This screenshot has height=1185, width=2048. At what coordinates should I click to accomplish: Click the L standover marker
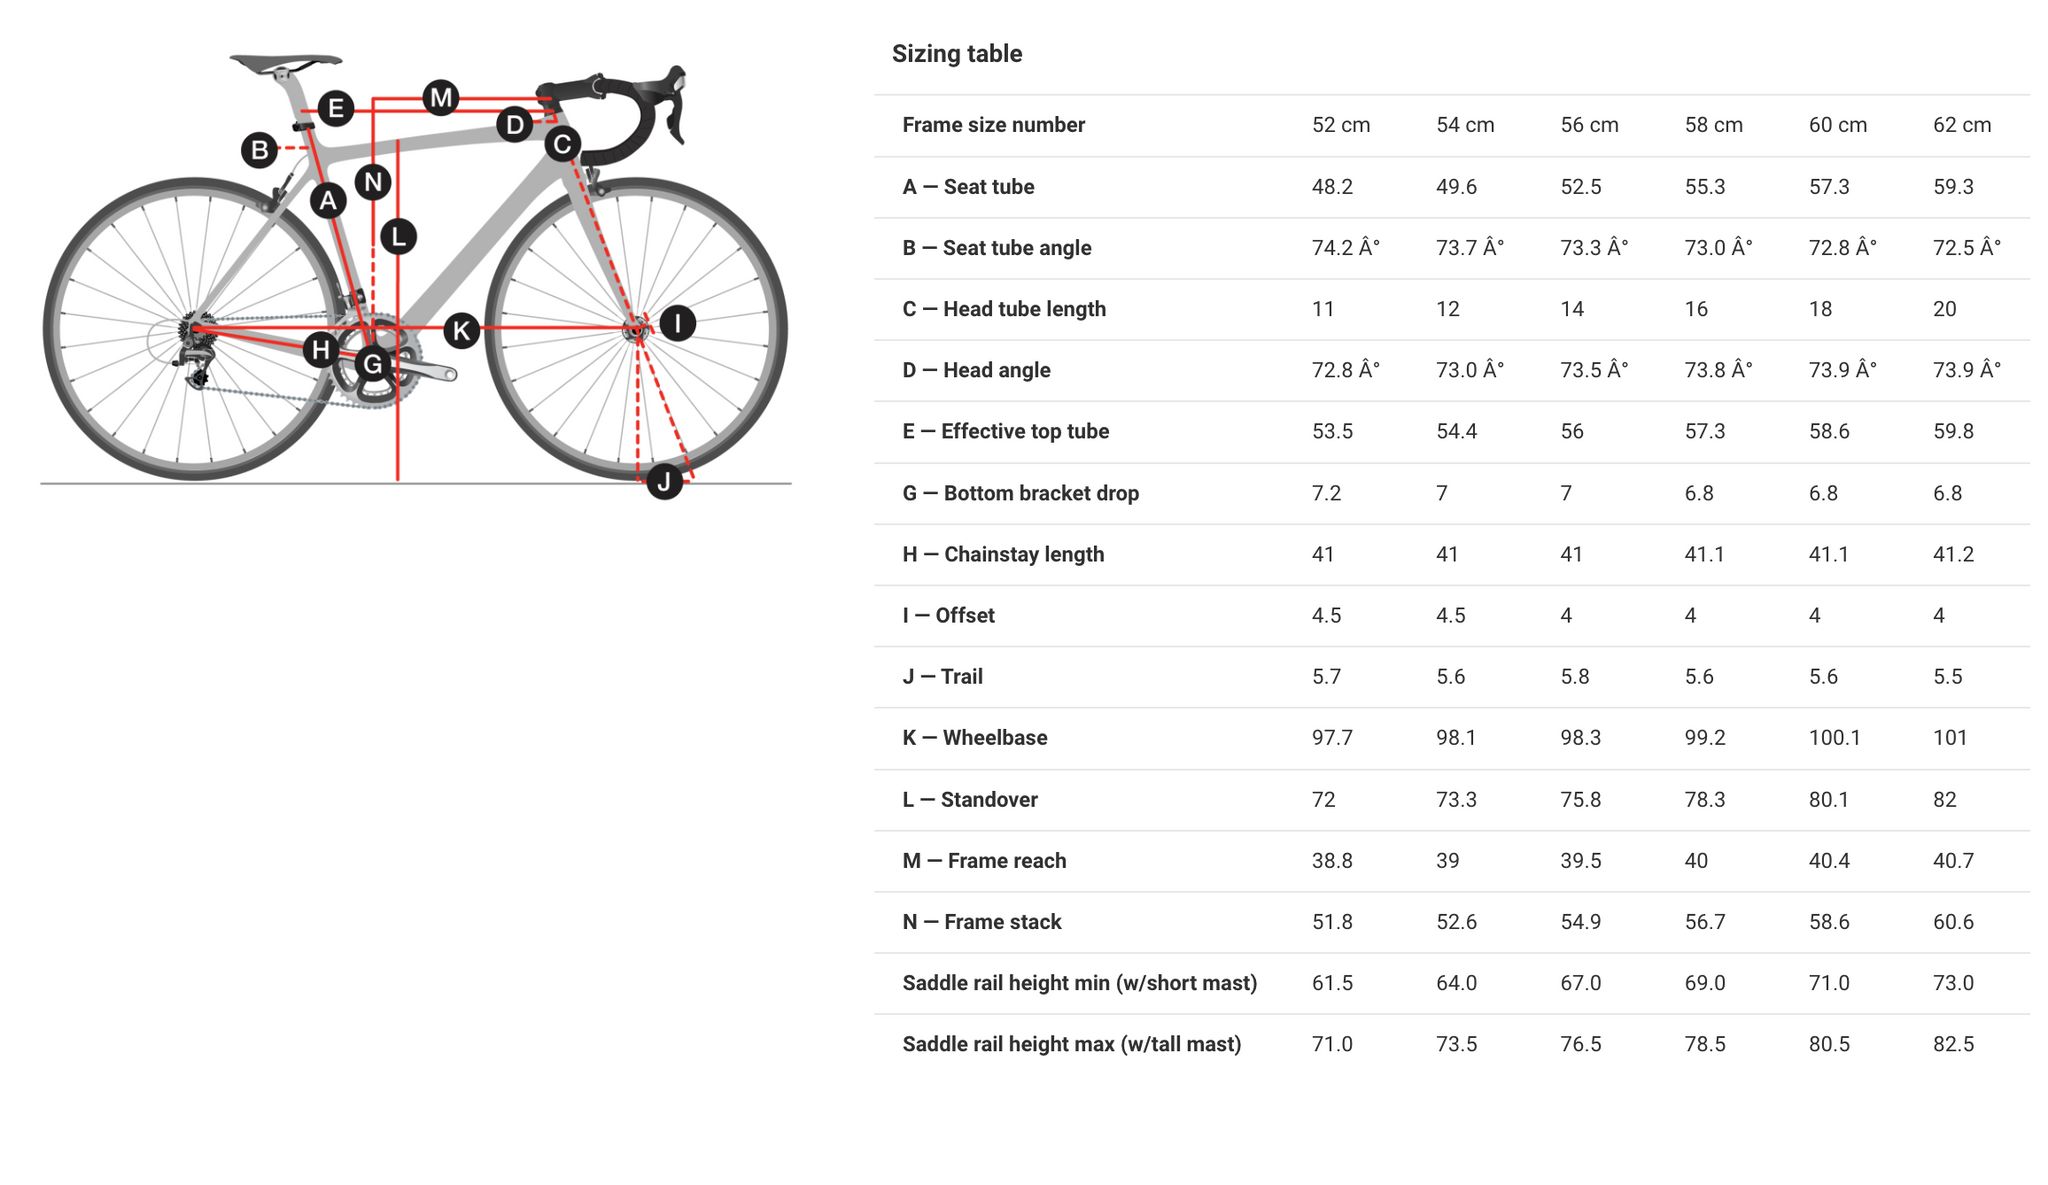[x=399, y=237]
